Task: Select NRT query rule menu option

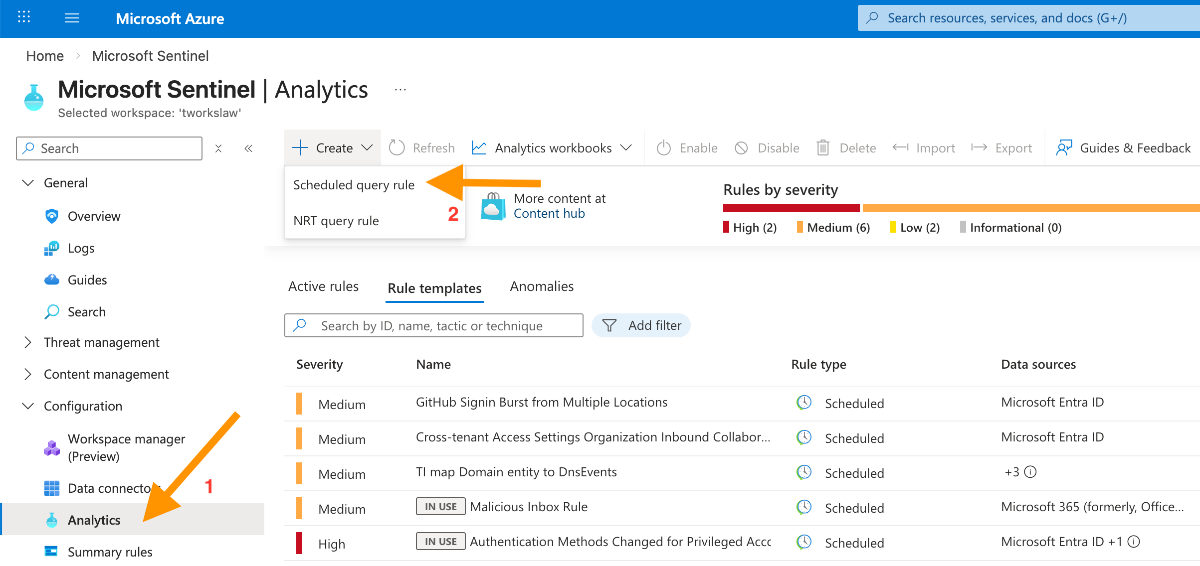Action: click(x=336, y=221)
